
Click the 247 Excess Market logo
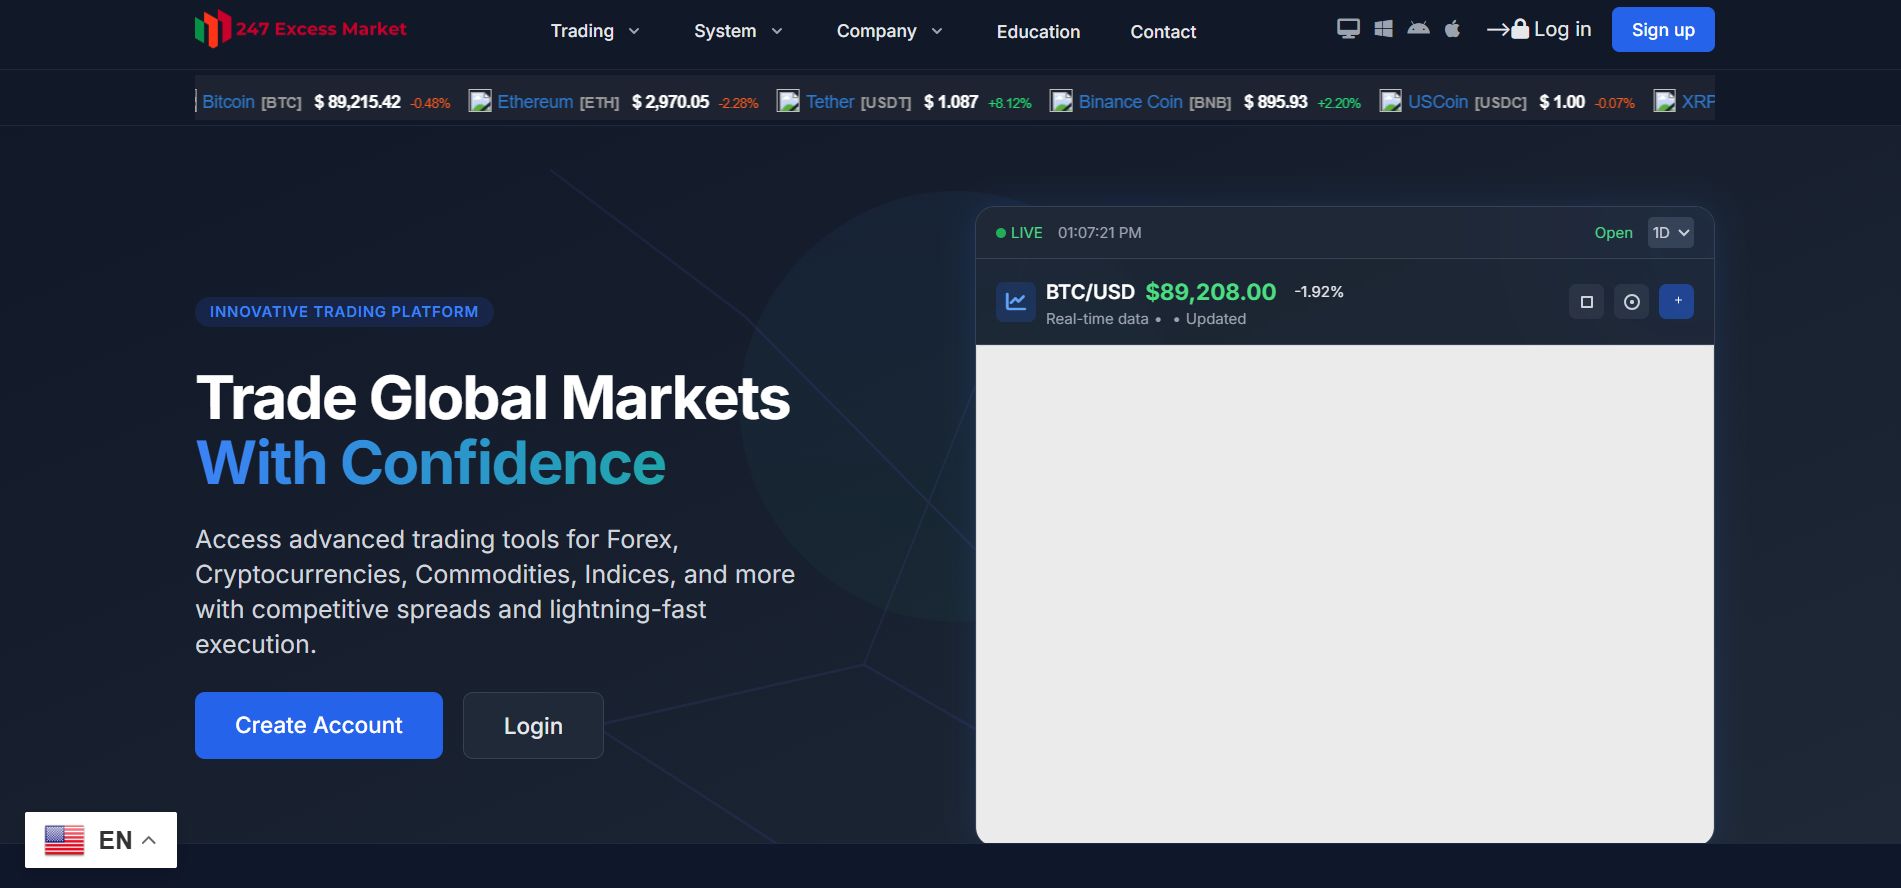point(301,29)
